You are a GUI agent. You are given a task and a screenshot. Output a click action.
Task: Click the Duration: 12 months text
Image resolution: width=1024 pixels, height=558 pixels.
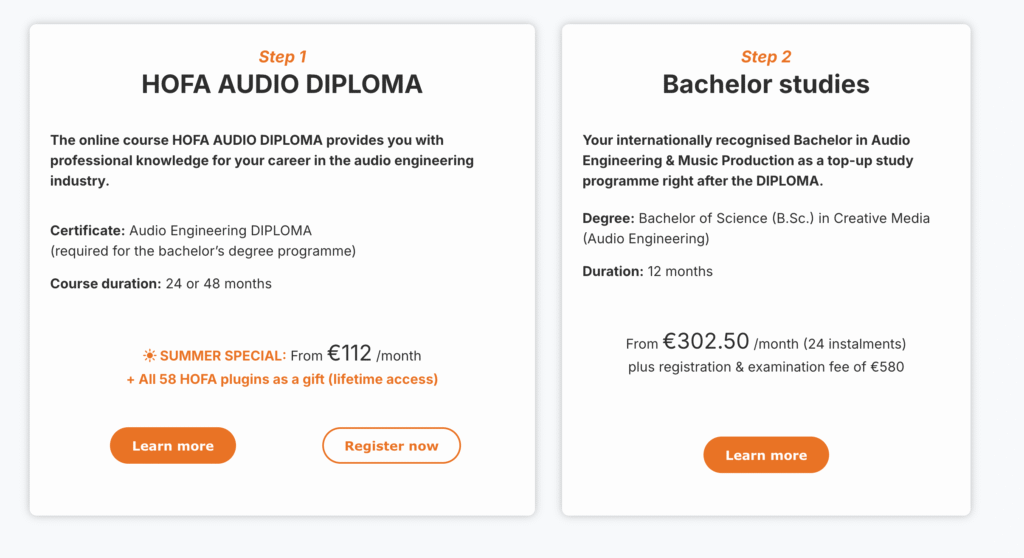[x=648, y=271]
